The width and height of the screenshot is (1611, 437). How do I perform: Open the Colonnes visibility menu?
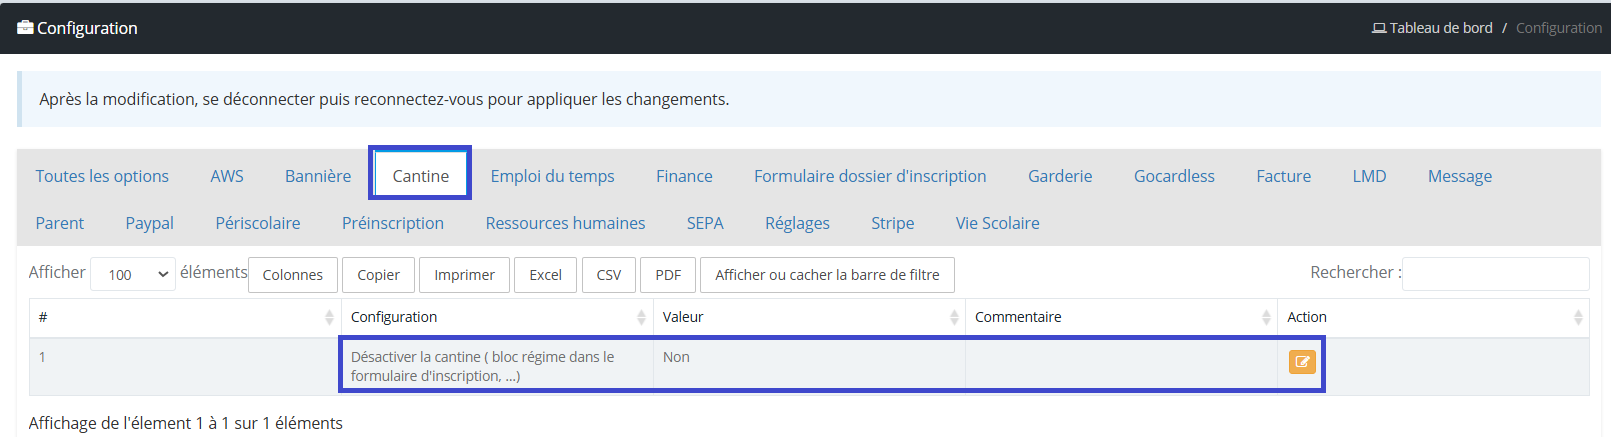(x=293, y=274)
